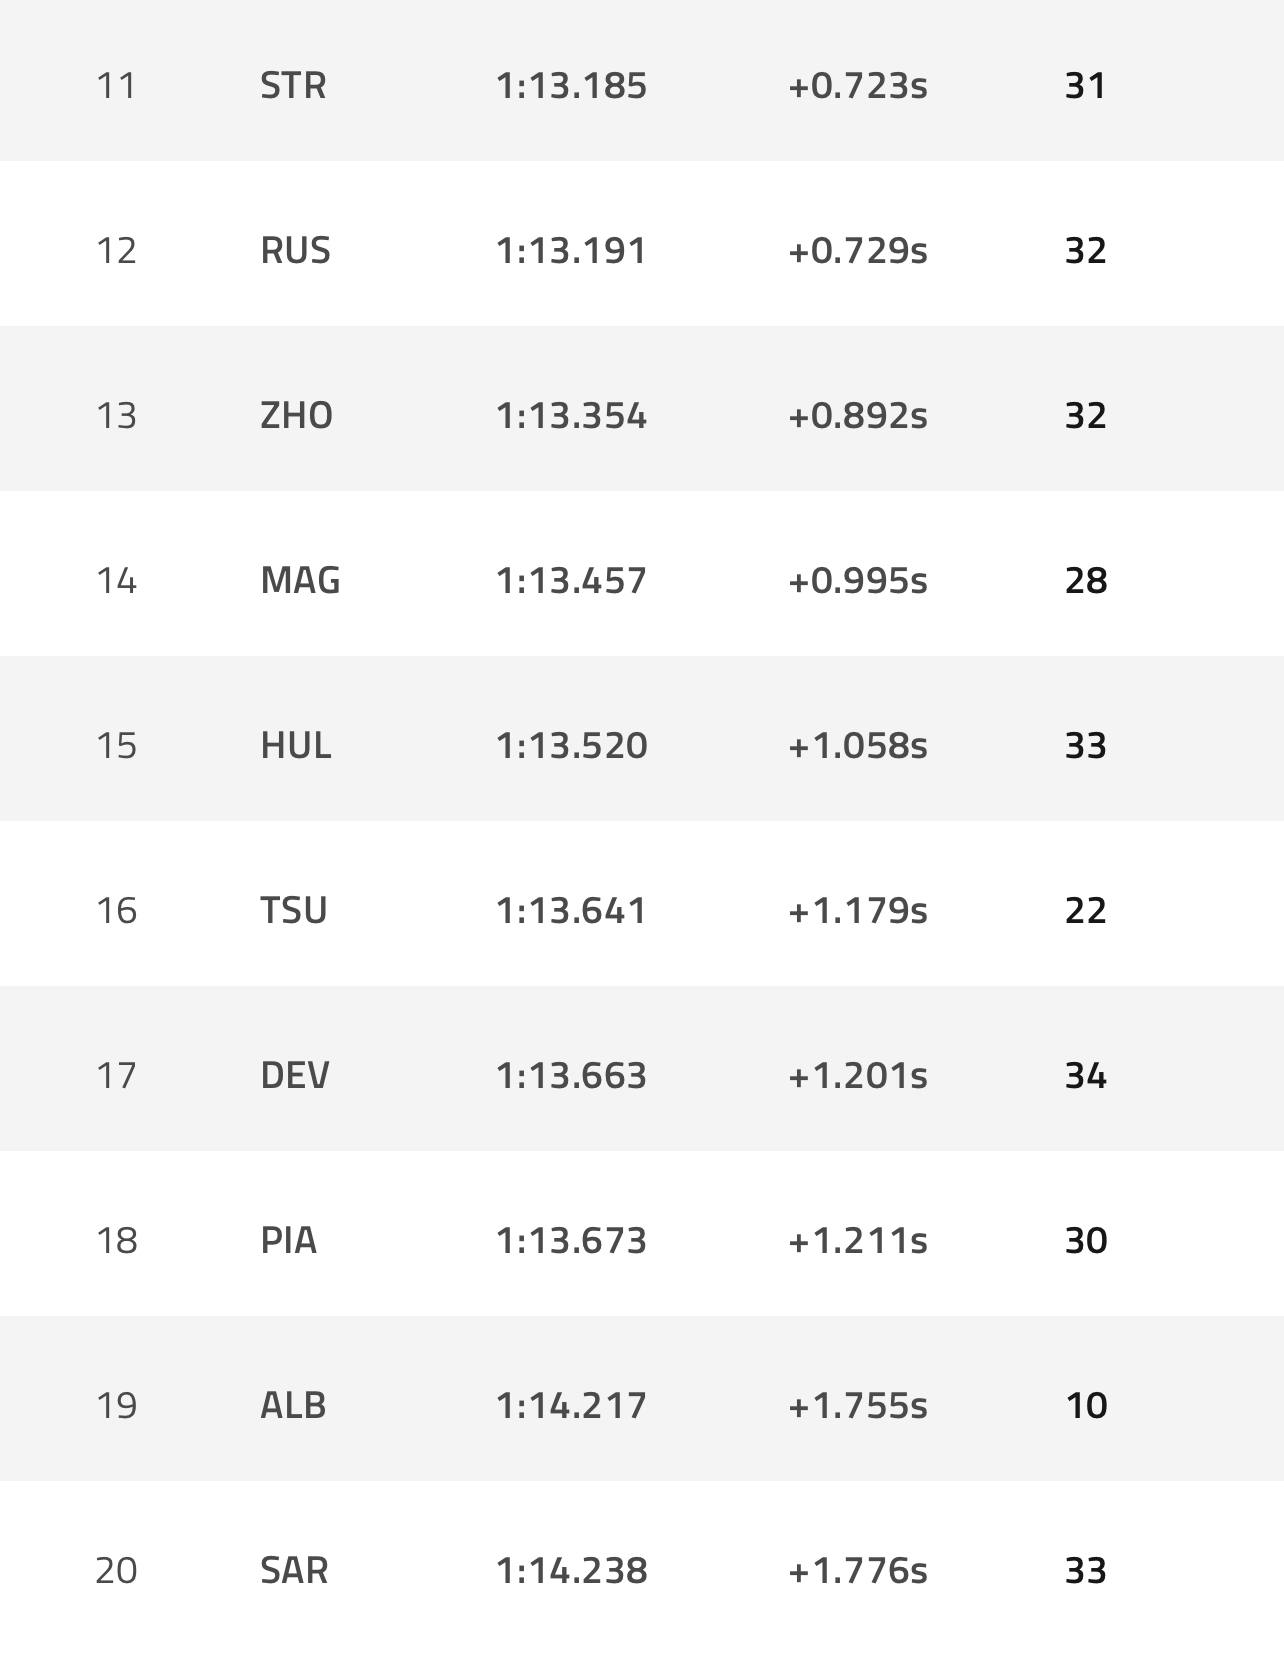Click the +1.058s gap
1284x1663 pixels.
pyautogui.click(x=857, y=746)
